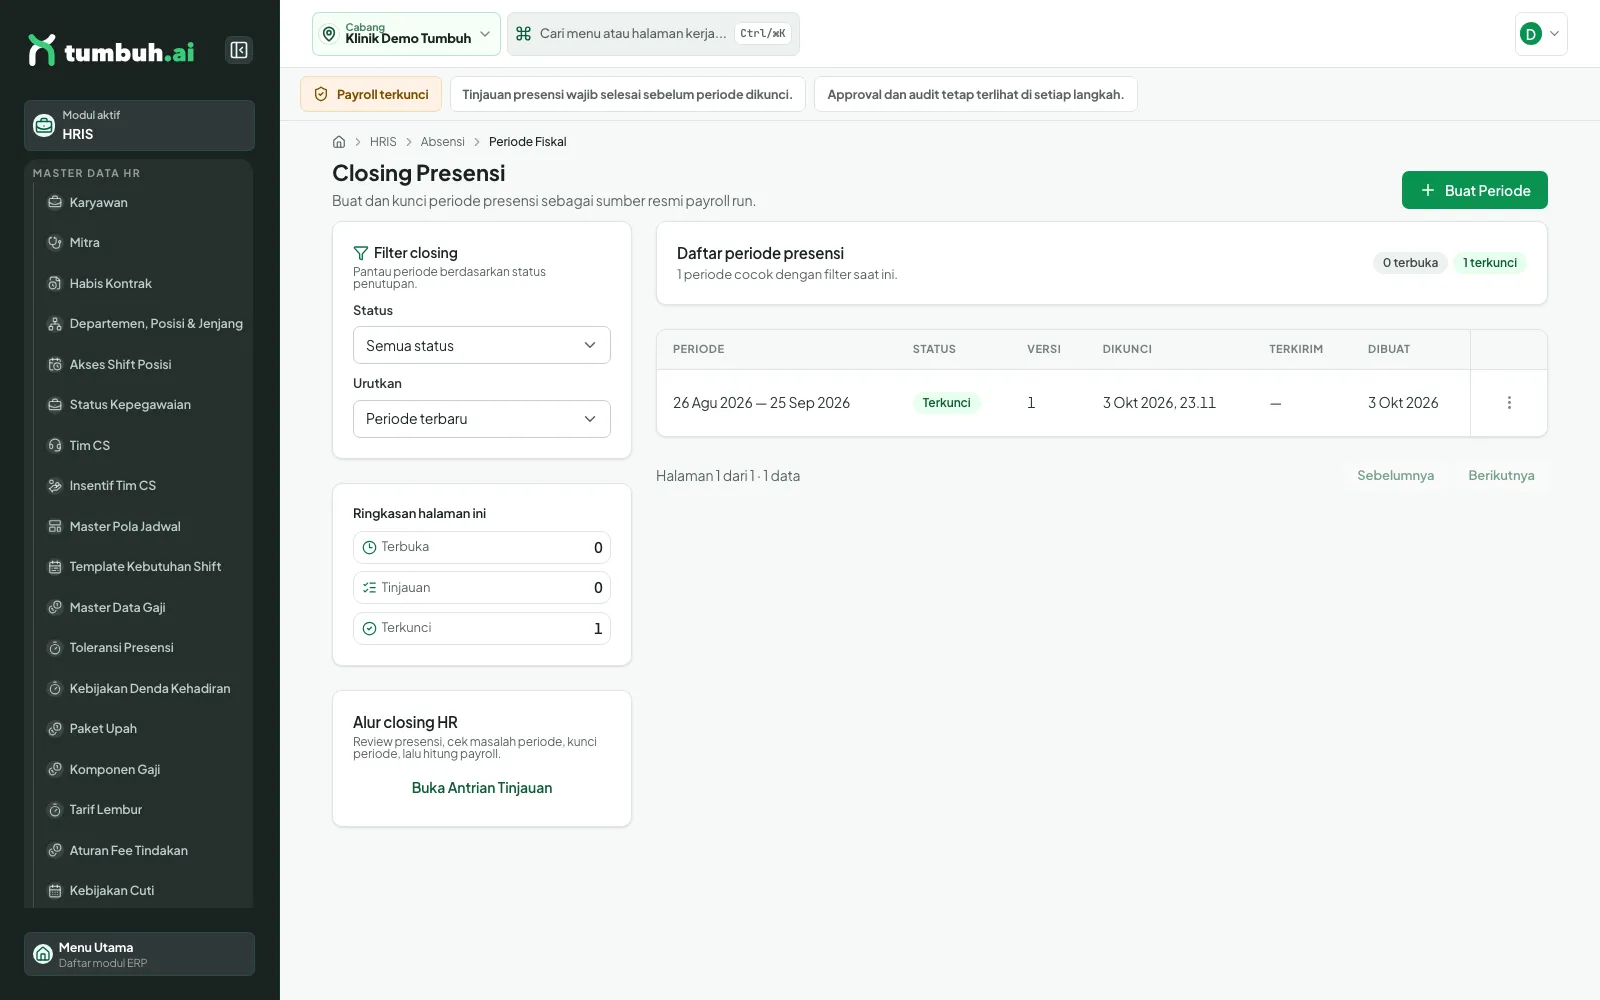Click the Terkunci status badge in table
The height and width of the screenshot is (1000, 1600).
[946, 403]
